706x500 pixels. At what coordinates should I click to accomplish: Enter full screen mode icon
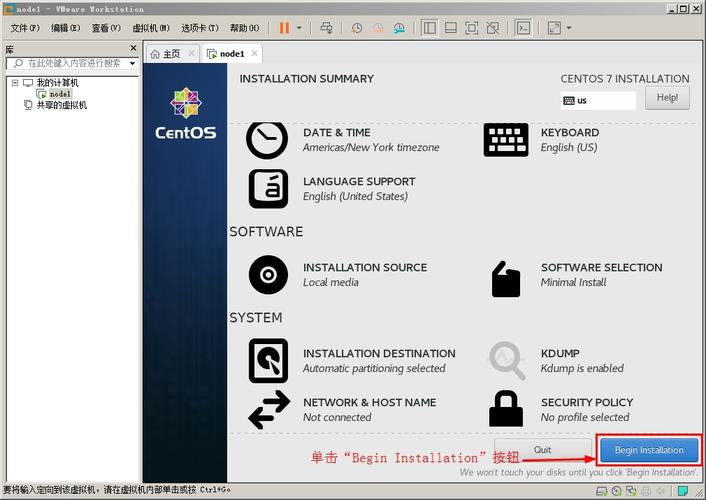coord(471,28)
